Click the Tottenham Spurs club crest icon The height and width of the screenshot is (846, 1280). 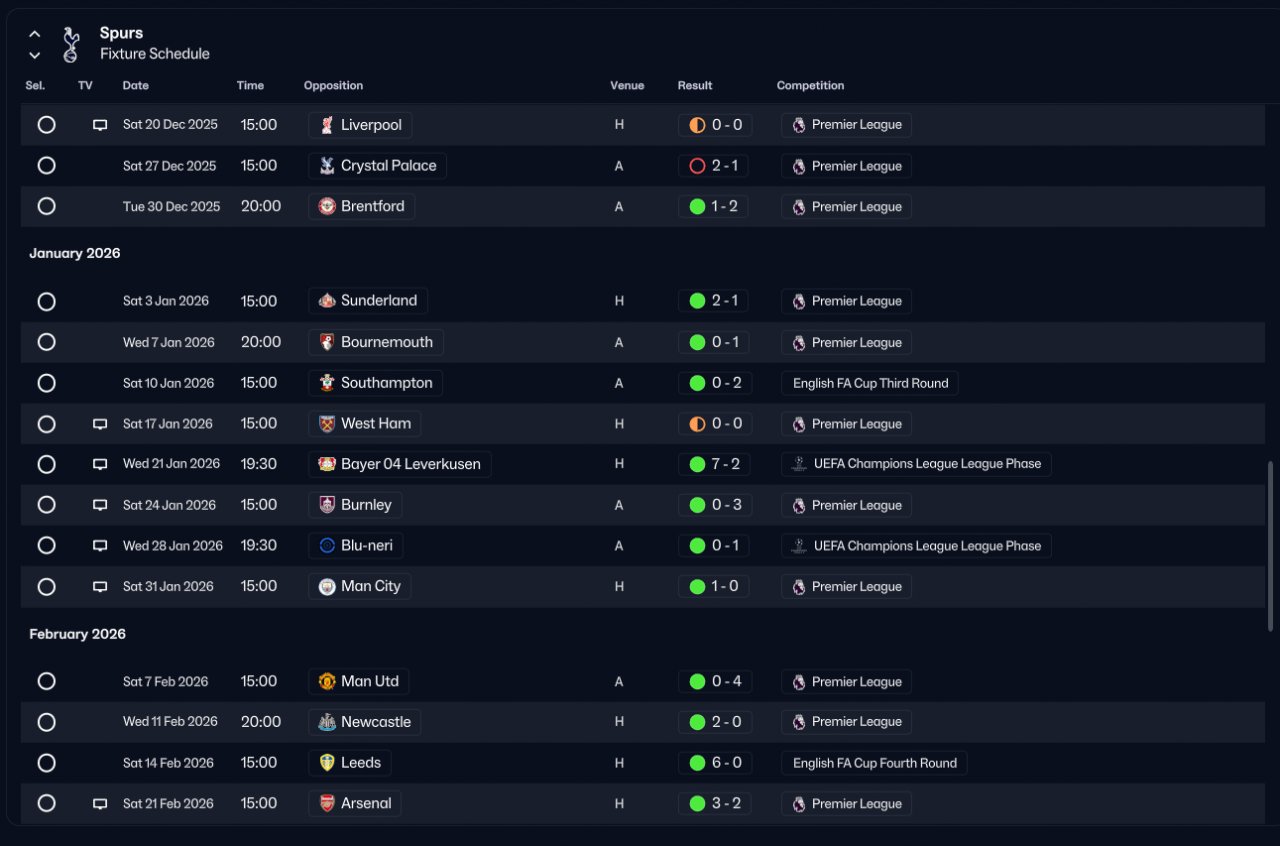tap(70, 44)
